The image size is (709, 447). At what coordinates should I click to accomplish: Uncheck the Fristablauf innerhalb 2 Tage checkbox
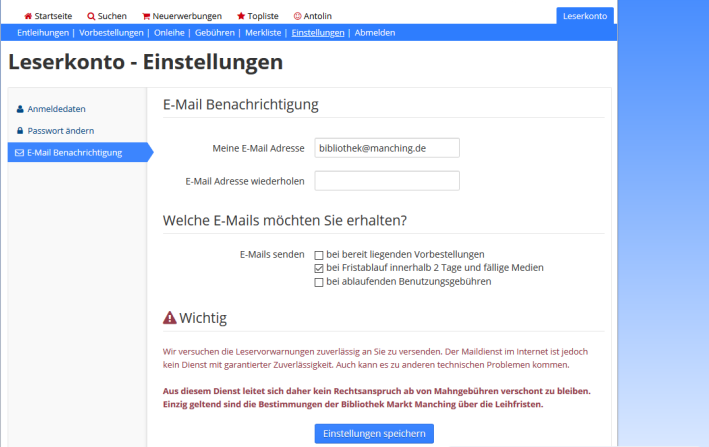319,268
